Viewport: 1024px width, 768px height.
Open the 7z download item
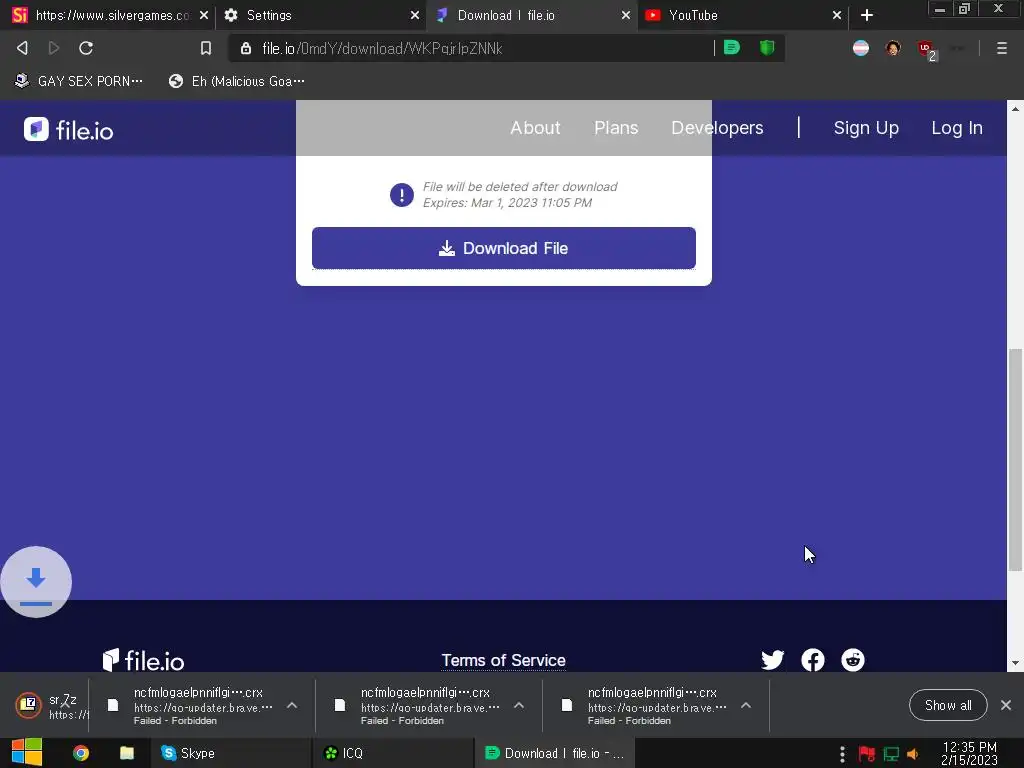pyautogui.click(x=49, y=705)
